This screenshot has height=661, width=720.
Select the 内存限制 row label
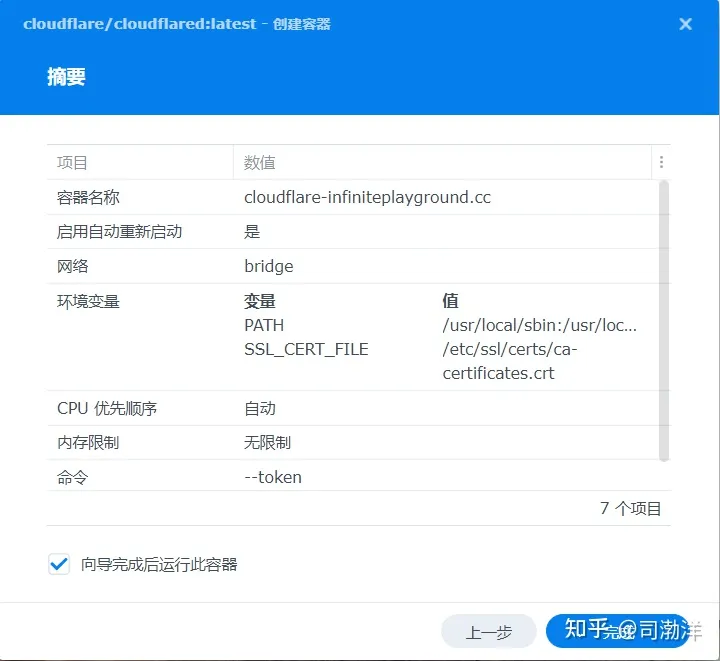click(x=88, y=443)
